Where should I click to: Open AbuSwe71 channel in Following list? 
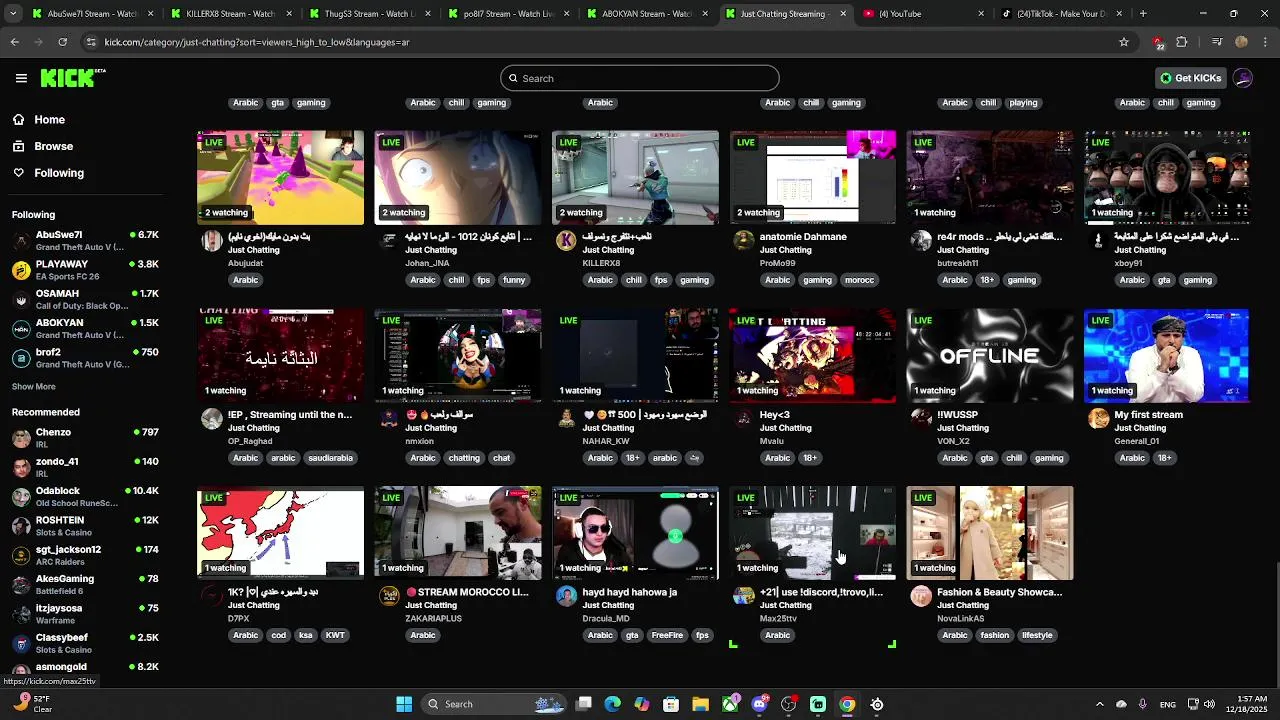click(x=85, y=241)
